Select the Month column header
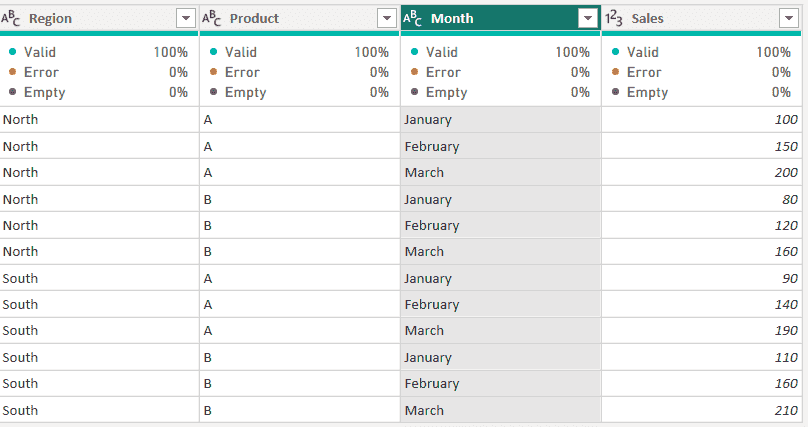This screenshot has width=808, height=427. 500,19
